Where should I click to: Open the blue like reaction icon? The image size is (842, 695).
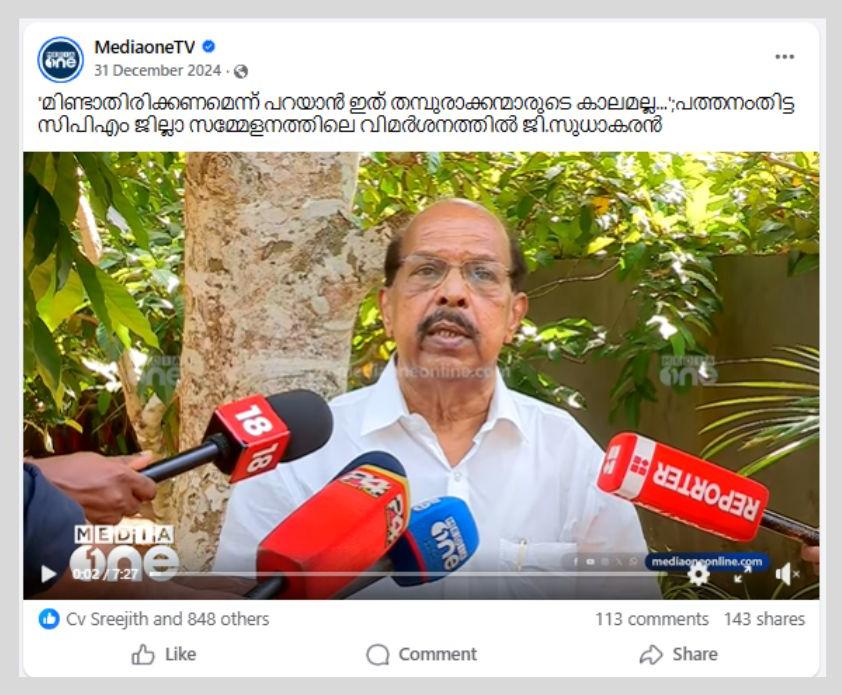(x=49, y=619)
